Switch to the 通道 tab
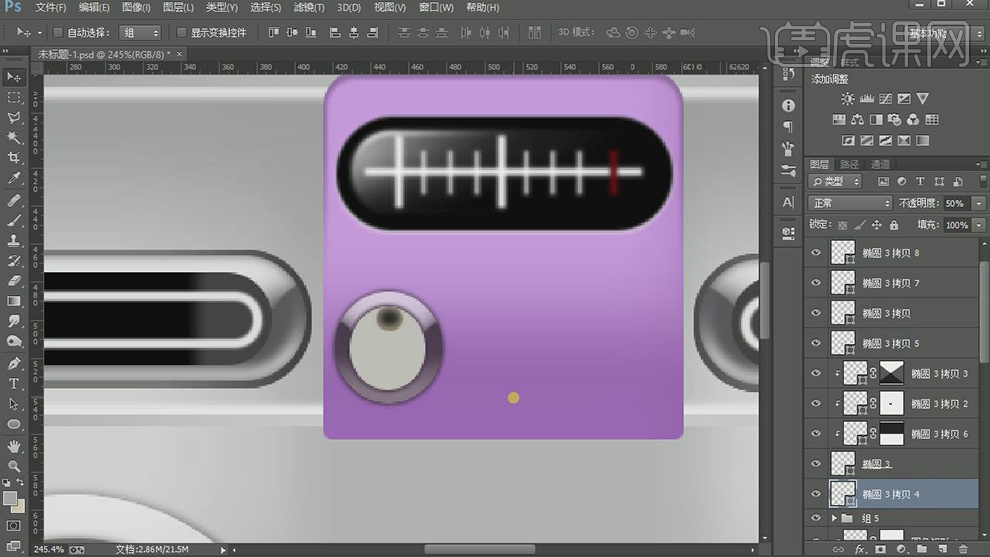Viewport: 990px width, 557px height. 880,164
